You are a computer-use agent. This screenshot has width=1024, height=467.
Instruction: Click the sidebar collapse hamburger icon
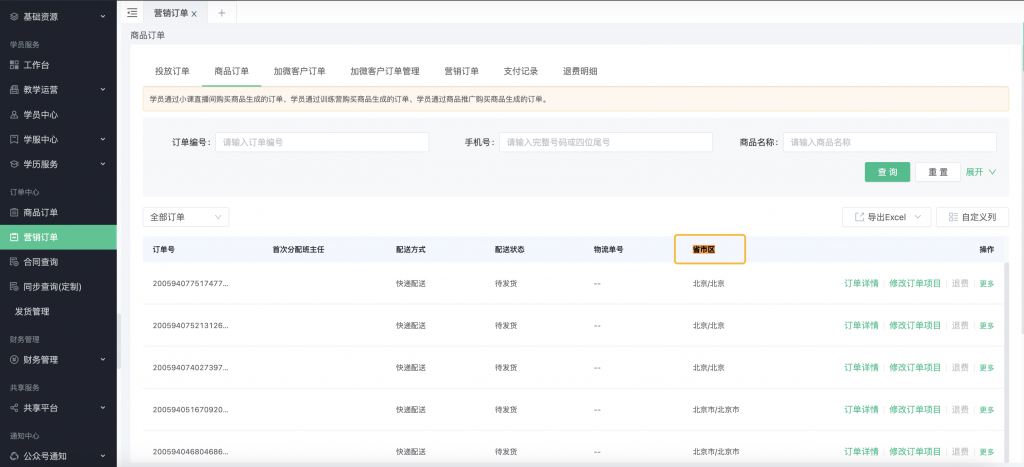click(132, 12)
